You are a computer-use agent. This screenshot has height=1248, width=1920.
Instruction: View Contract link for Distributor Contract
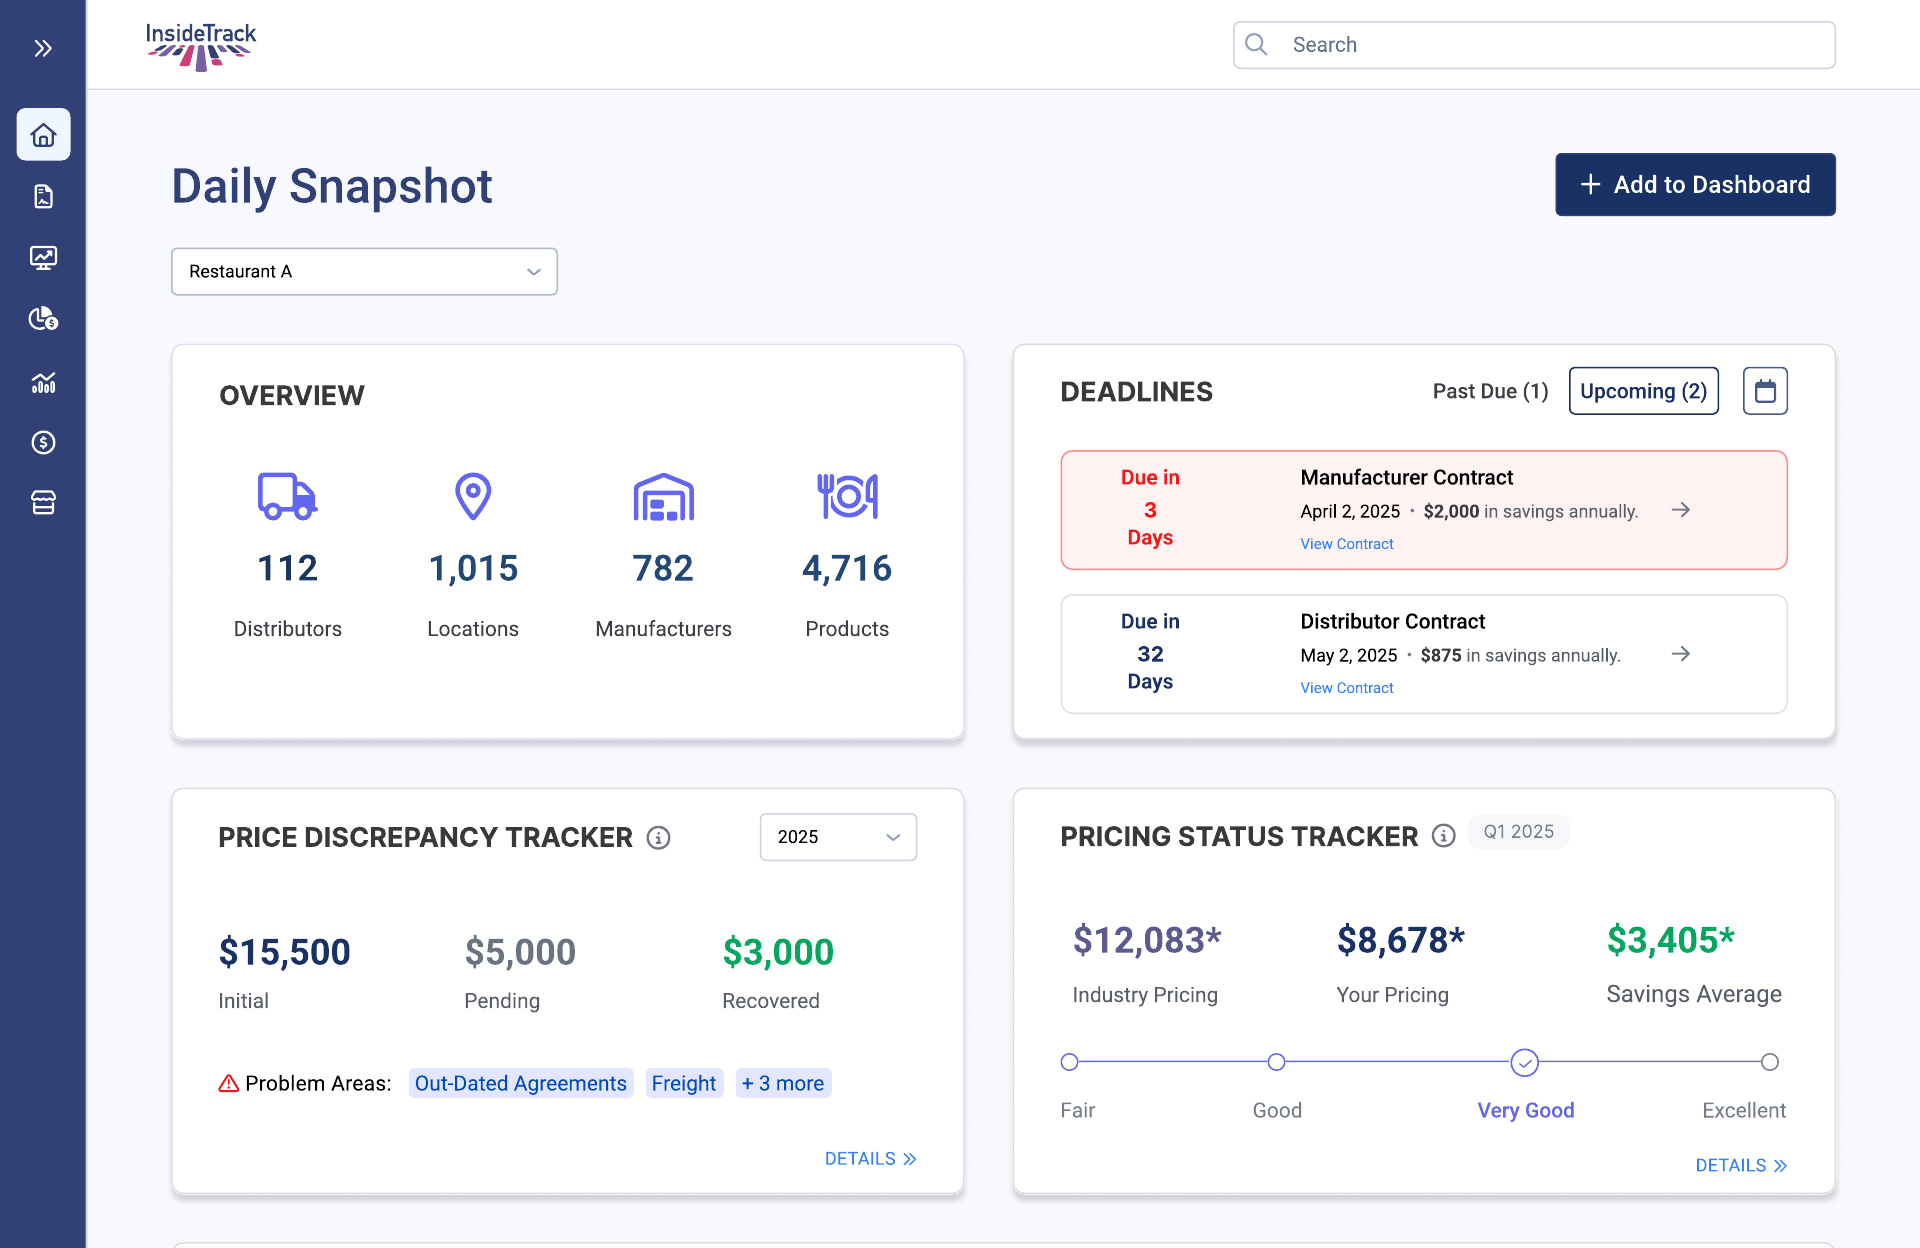[1346, 688]
